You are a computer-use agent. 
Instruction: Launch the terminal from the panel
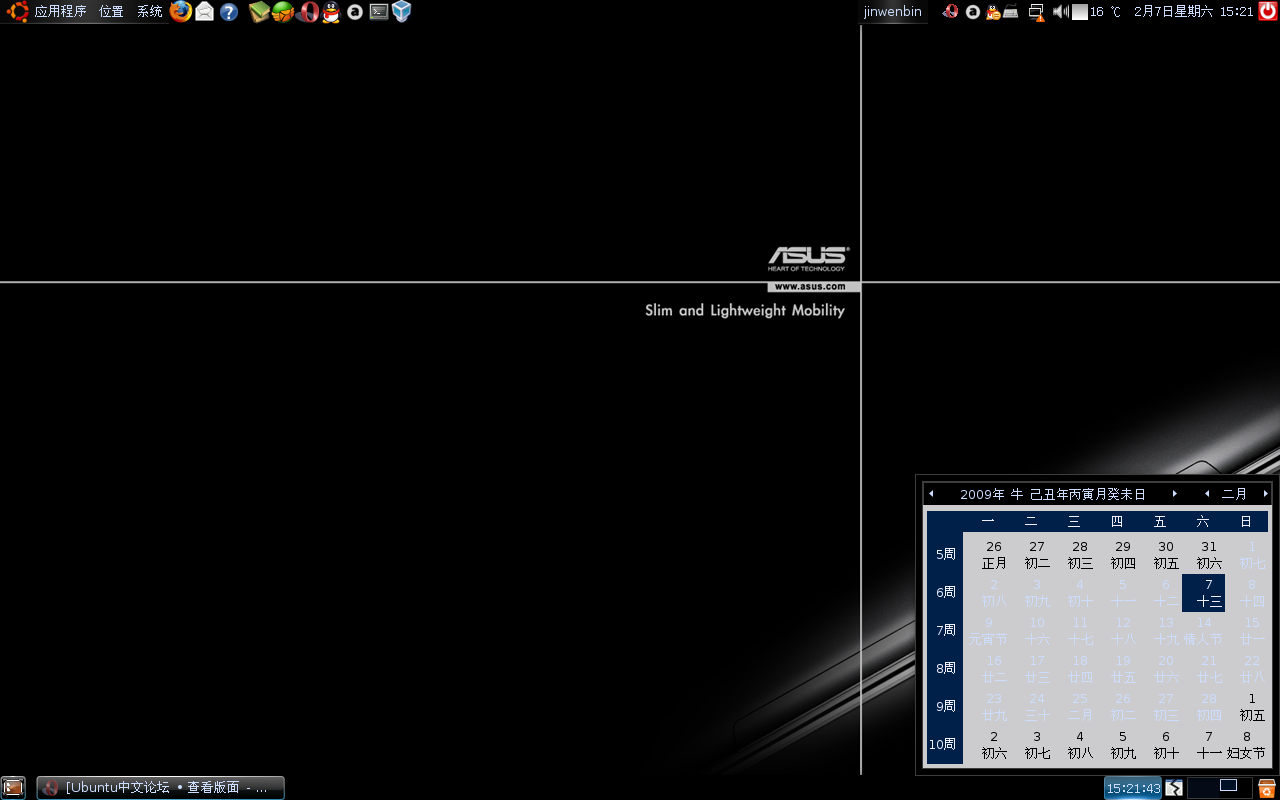click(378, 12)
